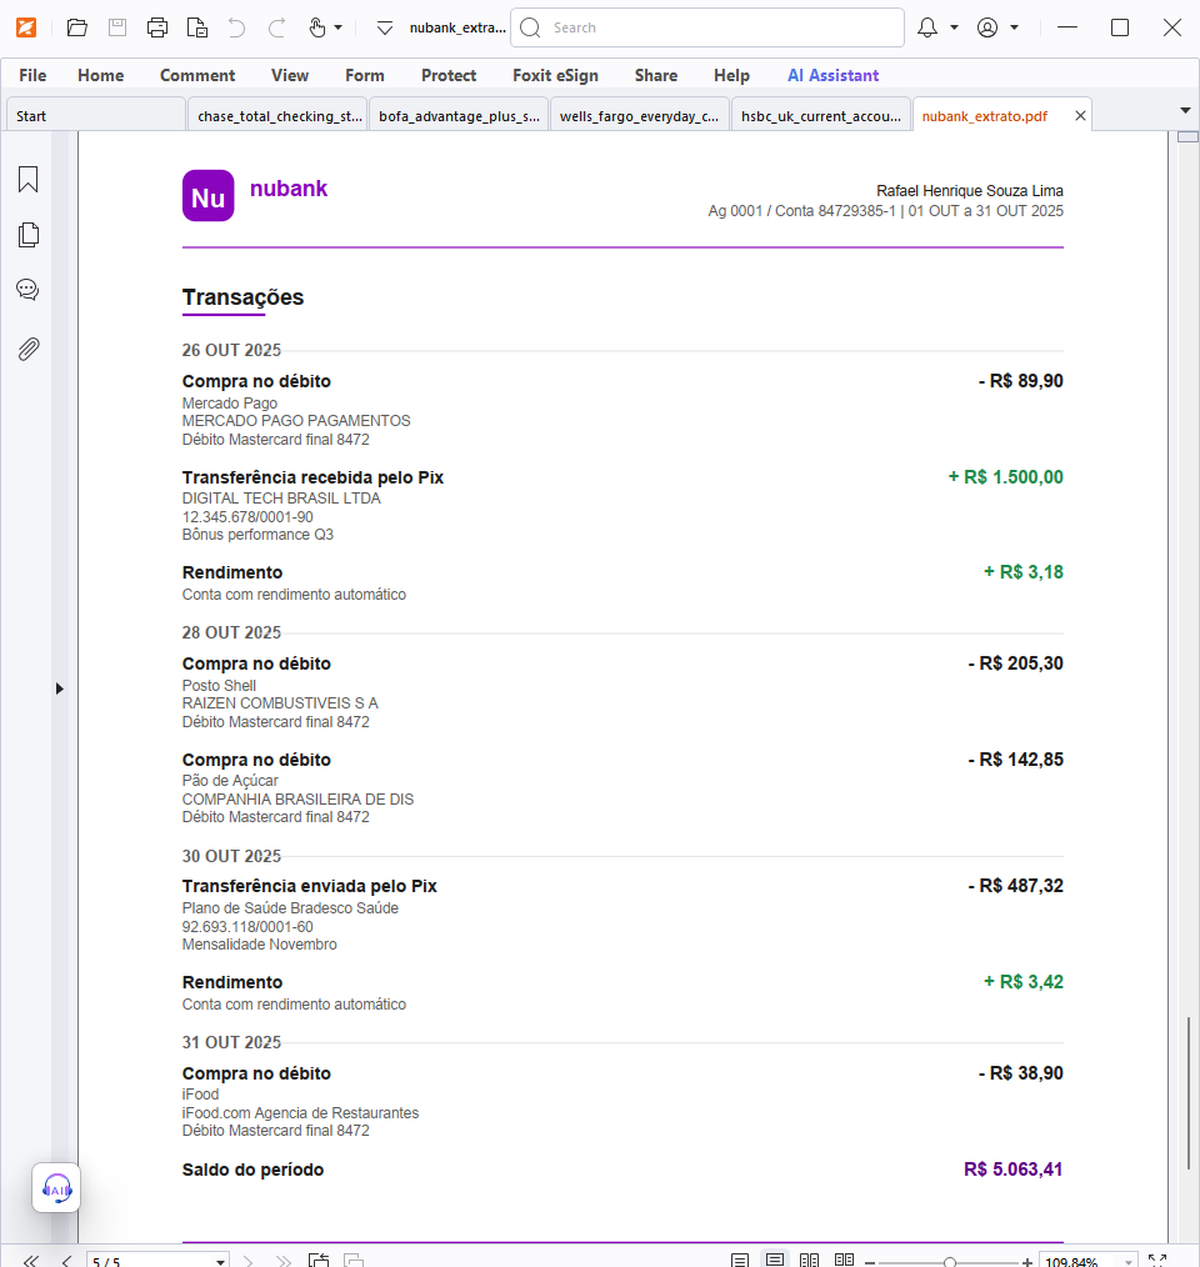Expand the page number dropdown
The image size is (1200, 1267).
221,1262
